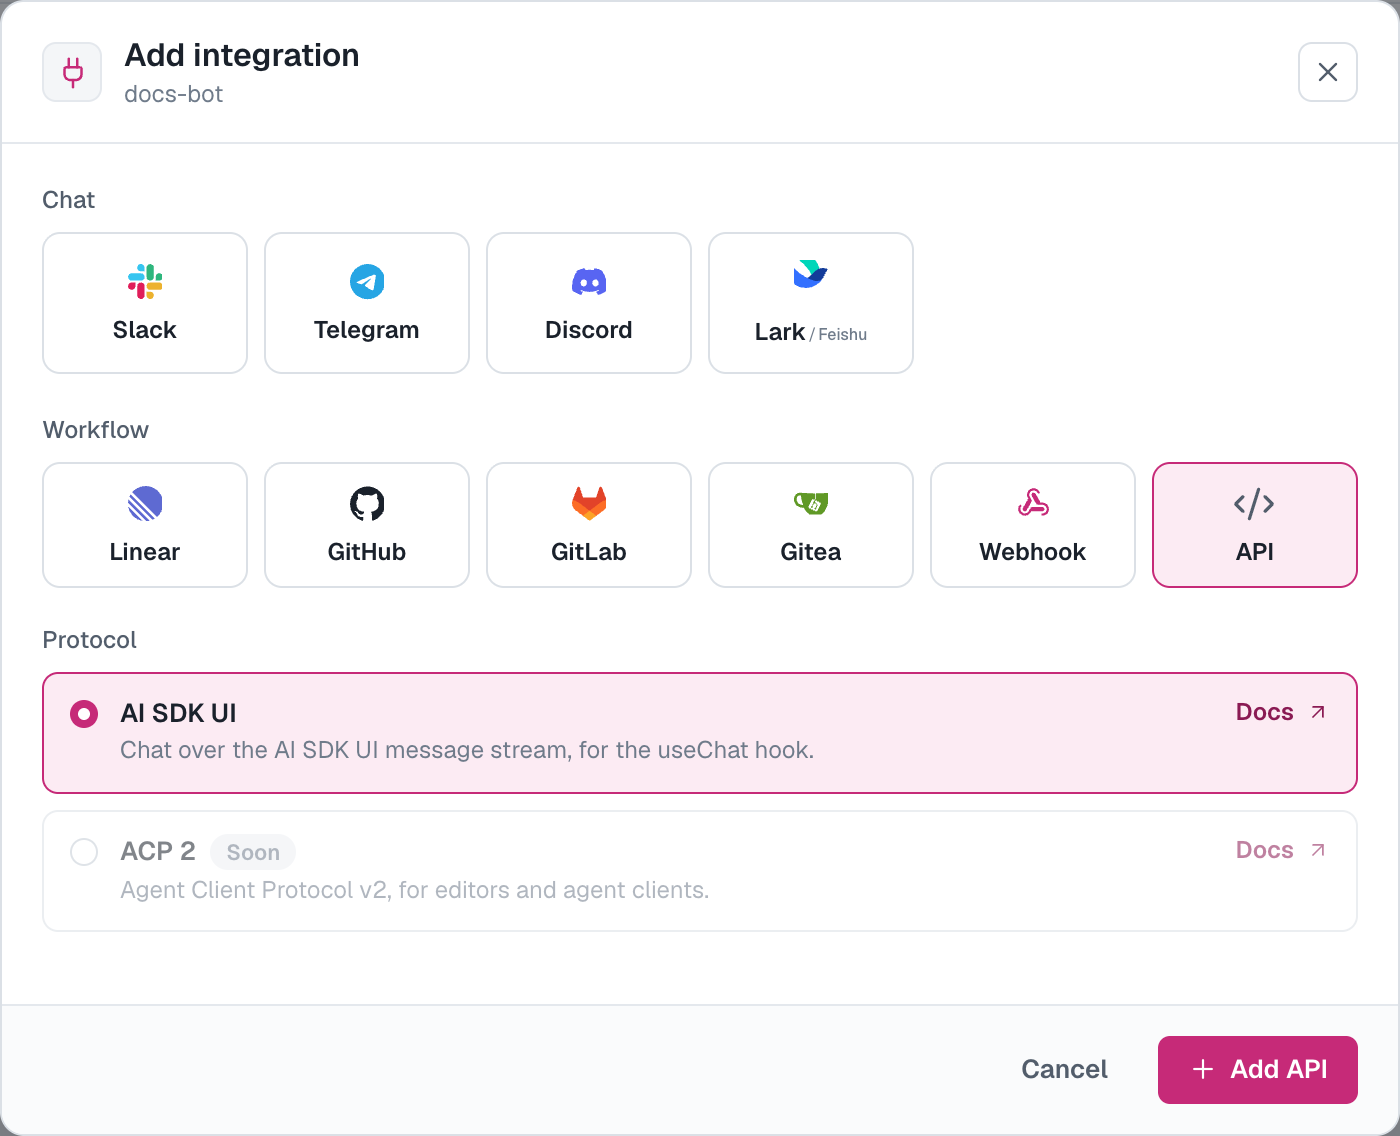Screen dimensions: 1400x1136
Task: Click the Linear logo icon
Action: 145,504
